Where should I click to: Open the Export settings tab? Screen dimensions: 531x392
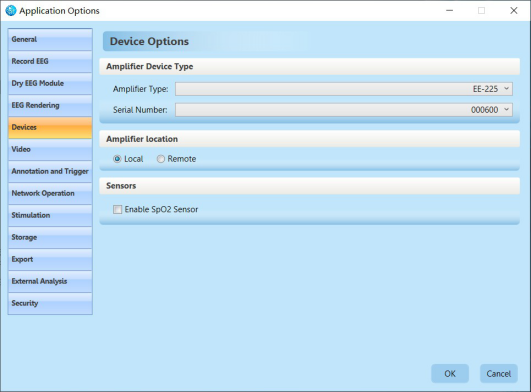[50, 260]
